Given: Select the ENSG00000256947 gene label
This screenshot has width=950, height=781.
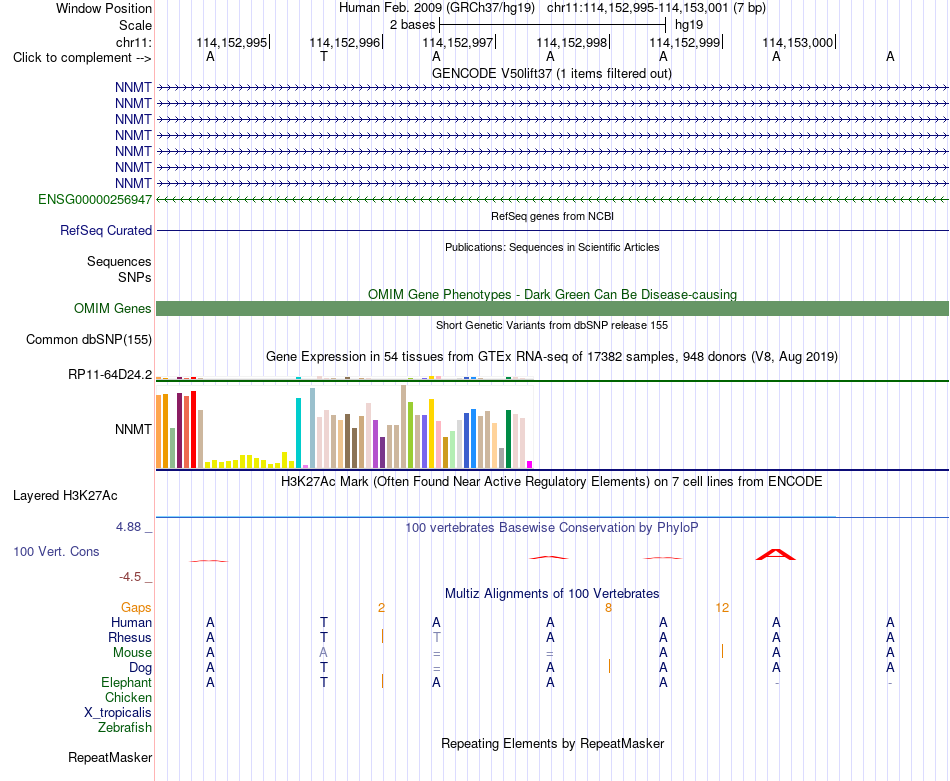Looking at the screenshot, I should (x=95, y=199).
